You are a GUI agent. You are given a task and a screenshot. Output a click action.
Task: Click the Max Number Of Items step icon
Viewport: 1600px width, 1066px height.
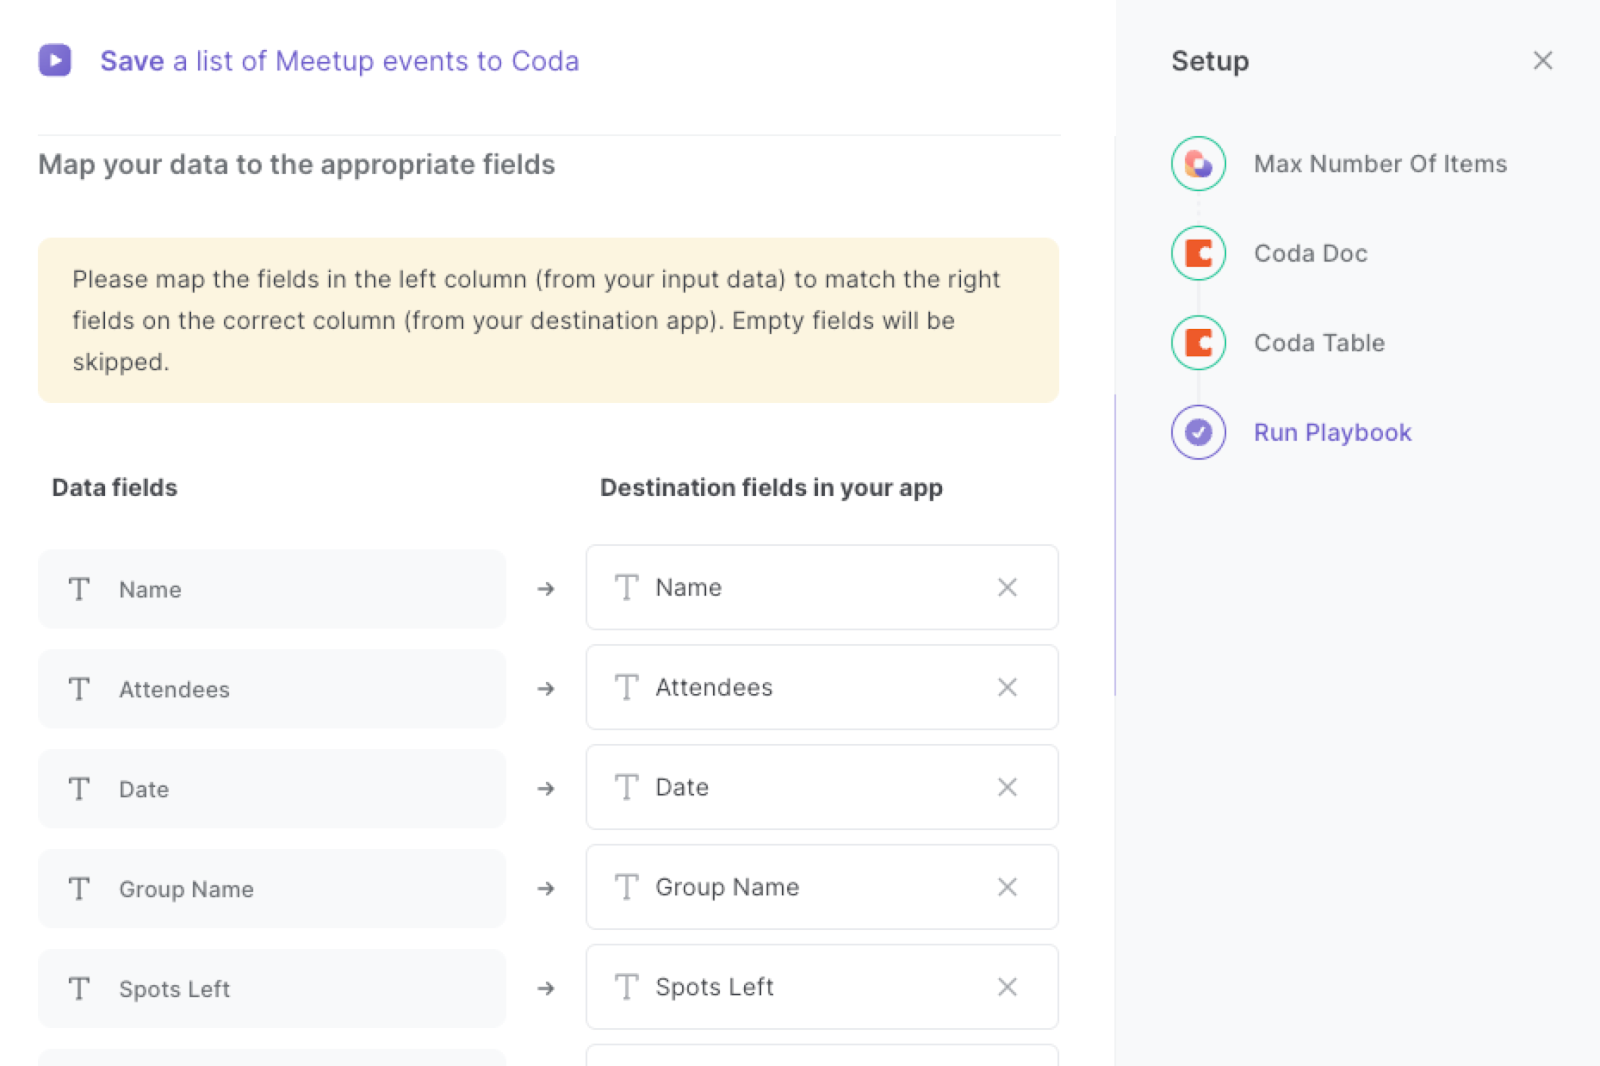pyautogui.click(x=1198, y=164)
